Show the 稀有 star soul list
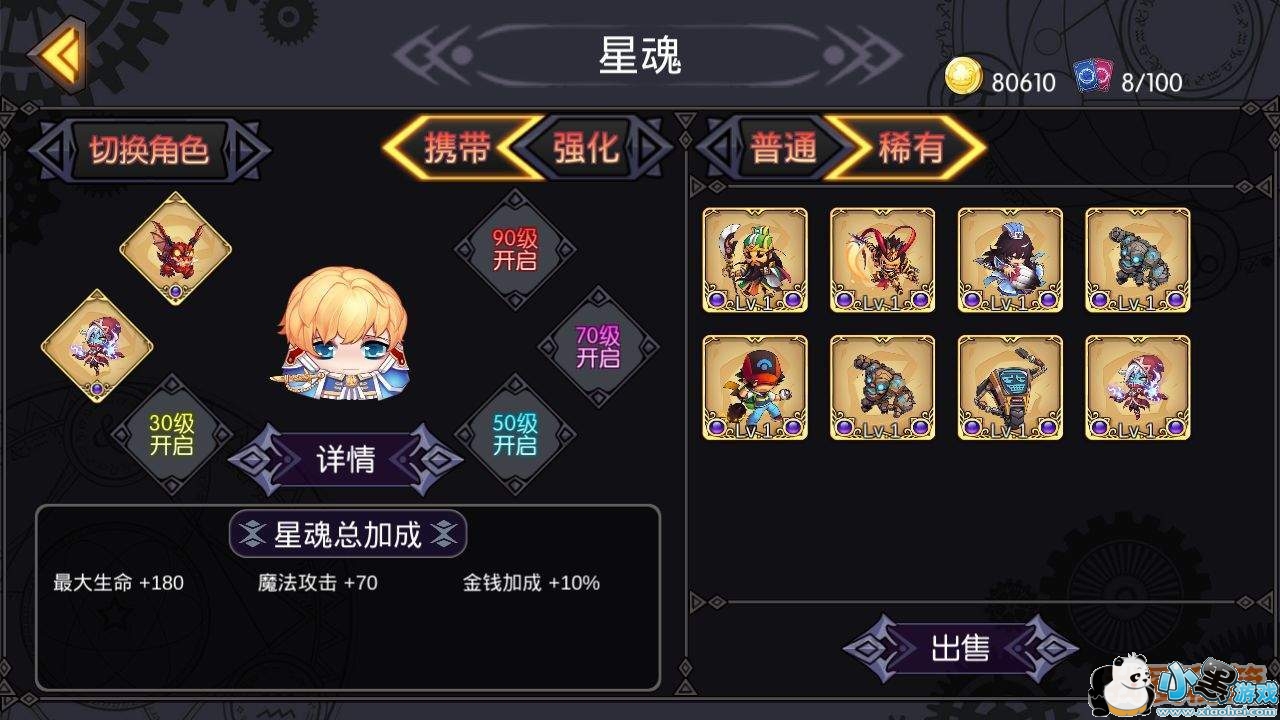 pos(910,148)
